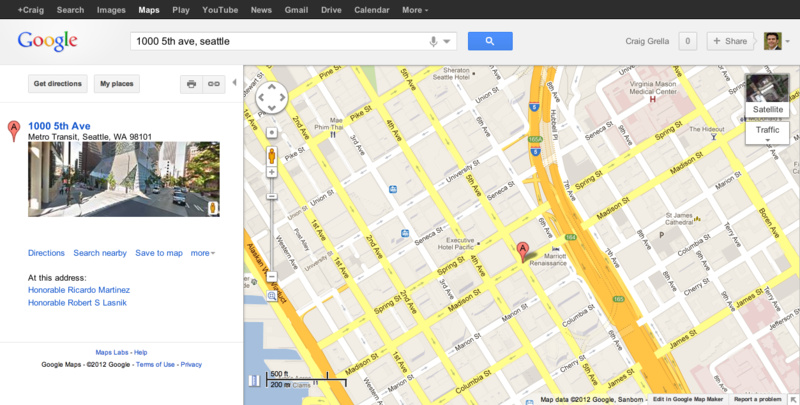Switch to Satellite view

tap(767, 95)
